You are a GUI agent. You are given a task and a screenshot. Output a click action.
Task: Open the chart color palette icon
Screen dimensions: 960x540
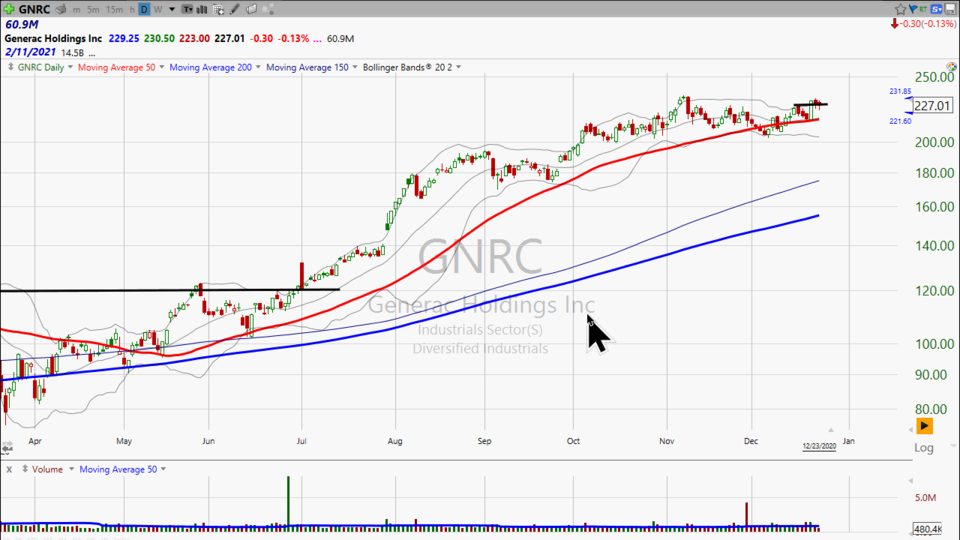(x=951, y=66)
